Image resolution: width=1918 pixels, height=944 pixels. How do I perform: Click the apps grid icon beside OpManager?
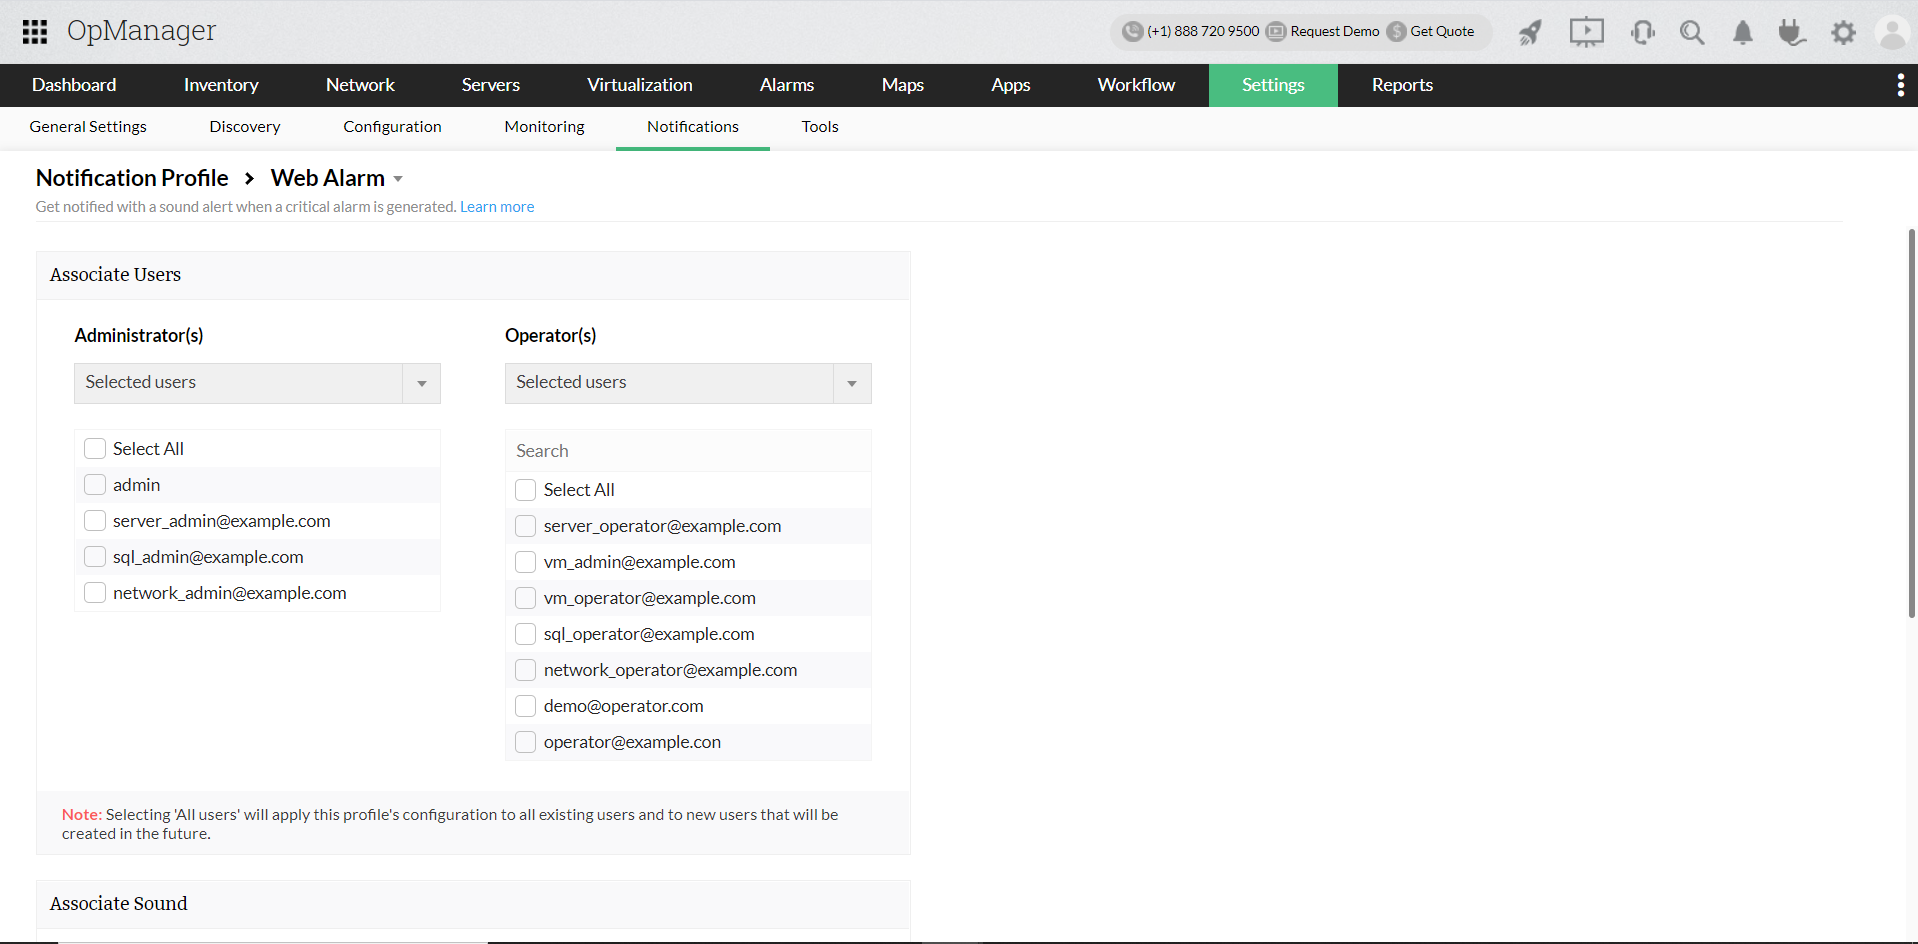click(34, 31)
